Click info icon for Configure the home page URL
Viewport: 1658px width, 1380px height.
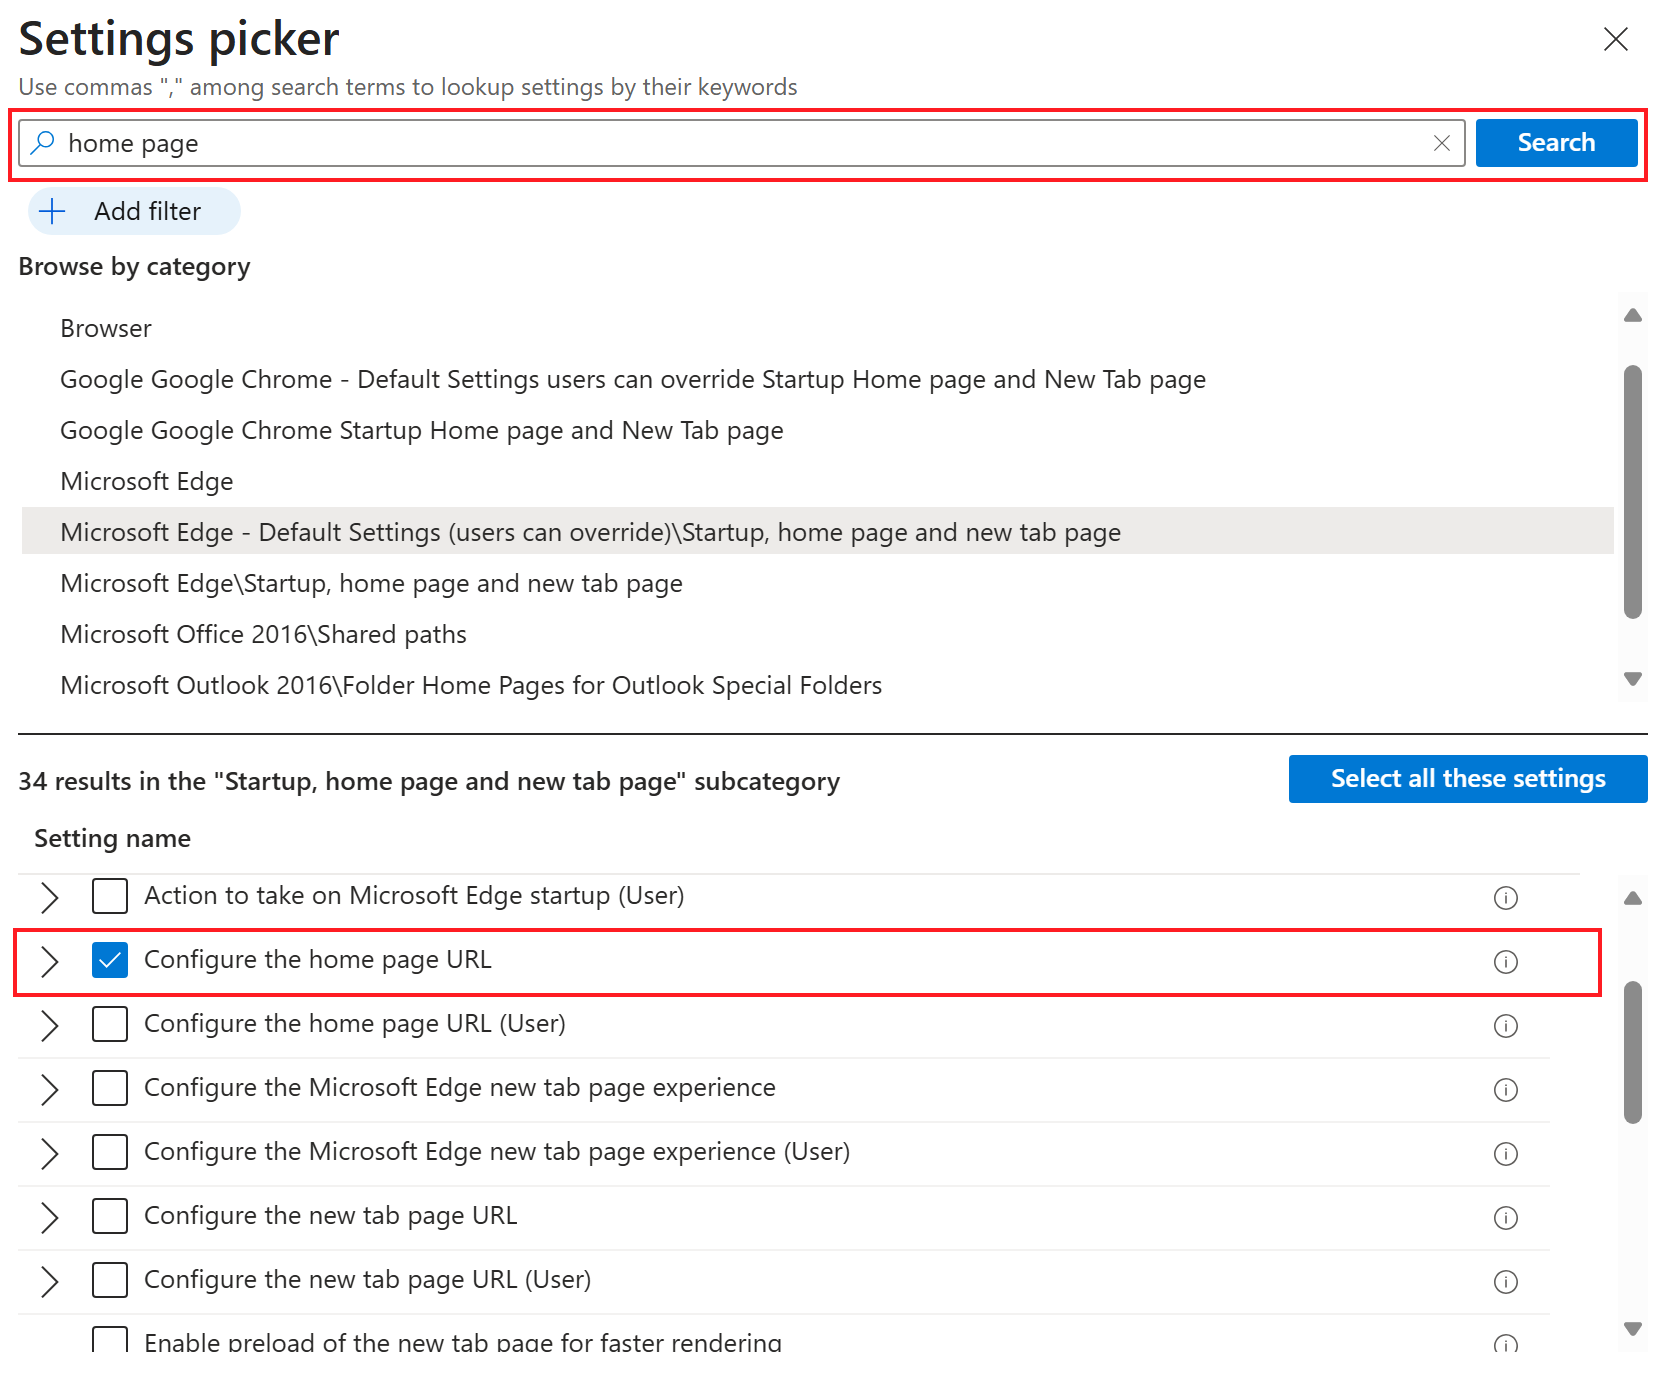(x=1505, y=961)
